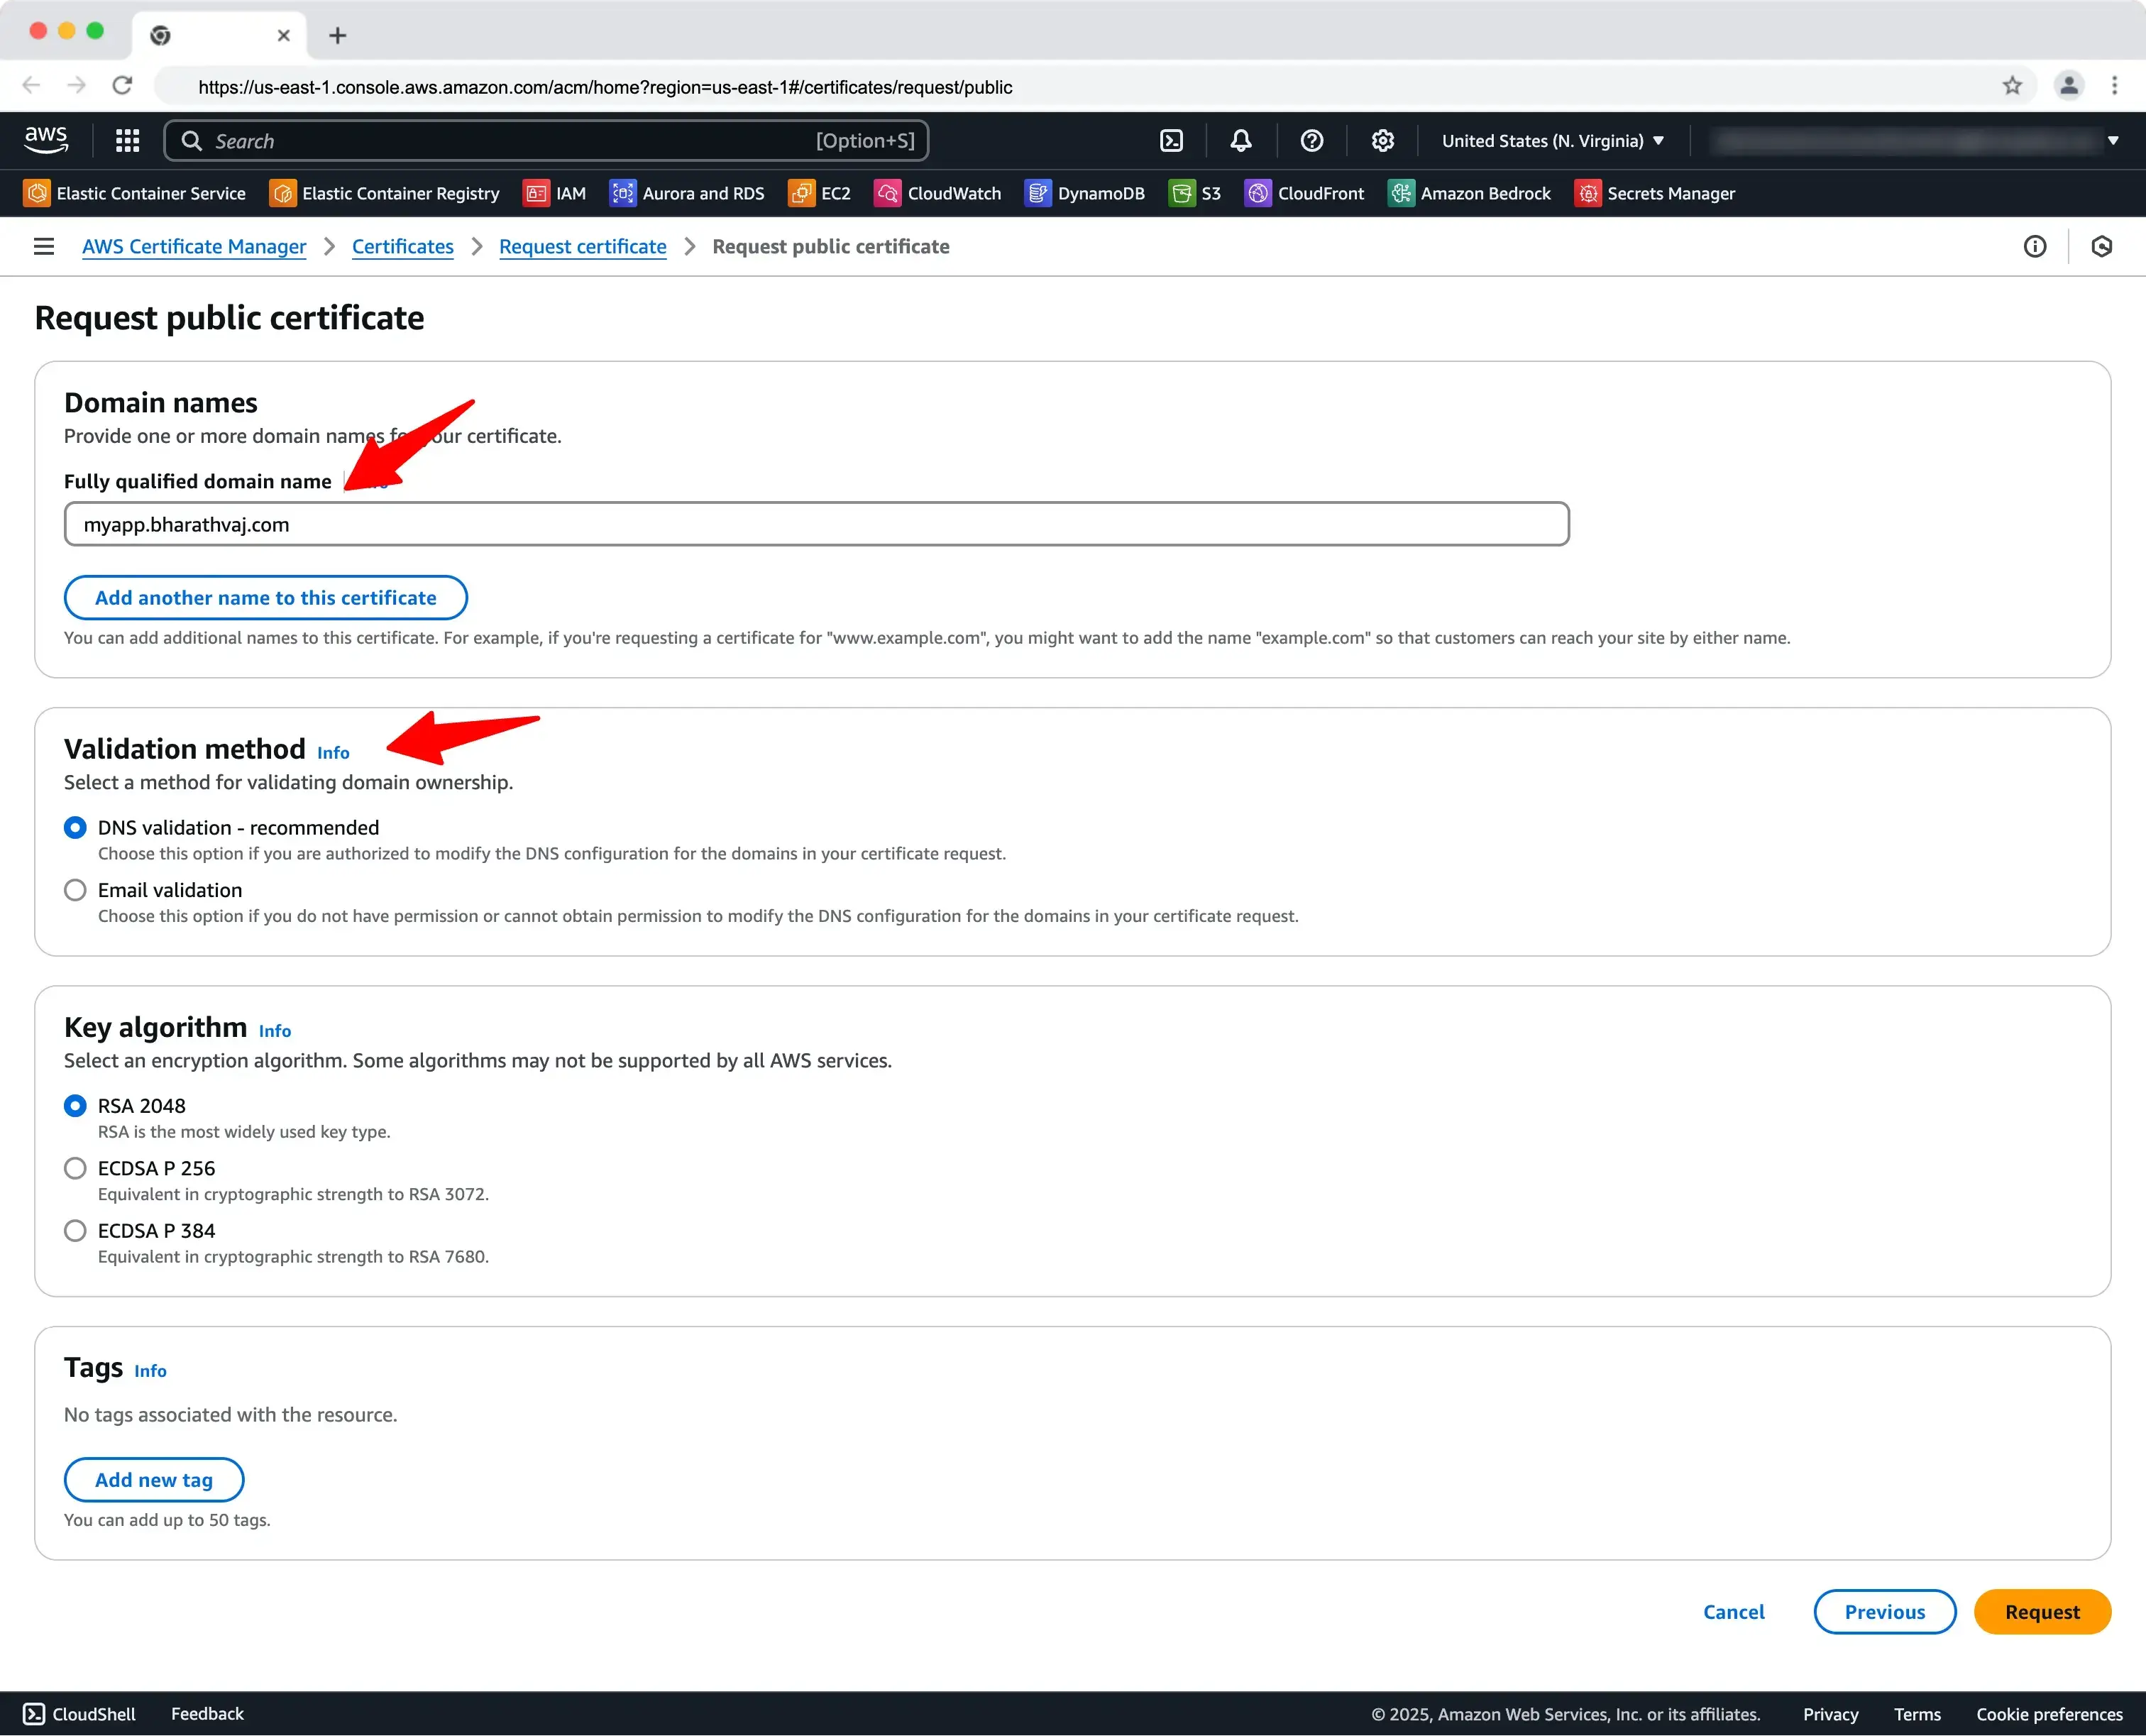The width and height of the screenshot is (2146, 1736).
Task: Click the Cancel button
Action: tap(1733, 1611)
